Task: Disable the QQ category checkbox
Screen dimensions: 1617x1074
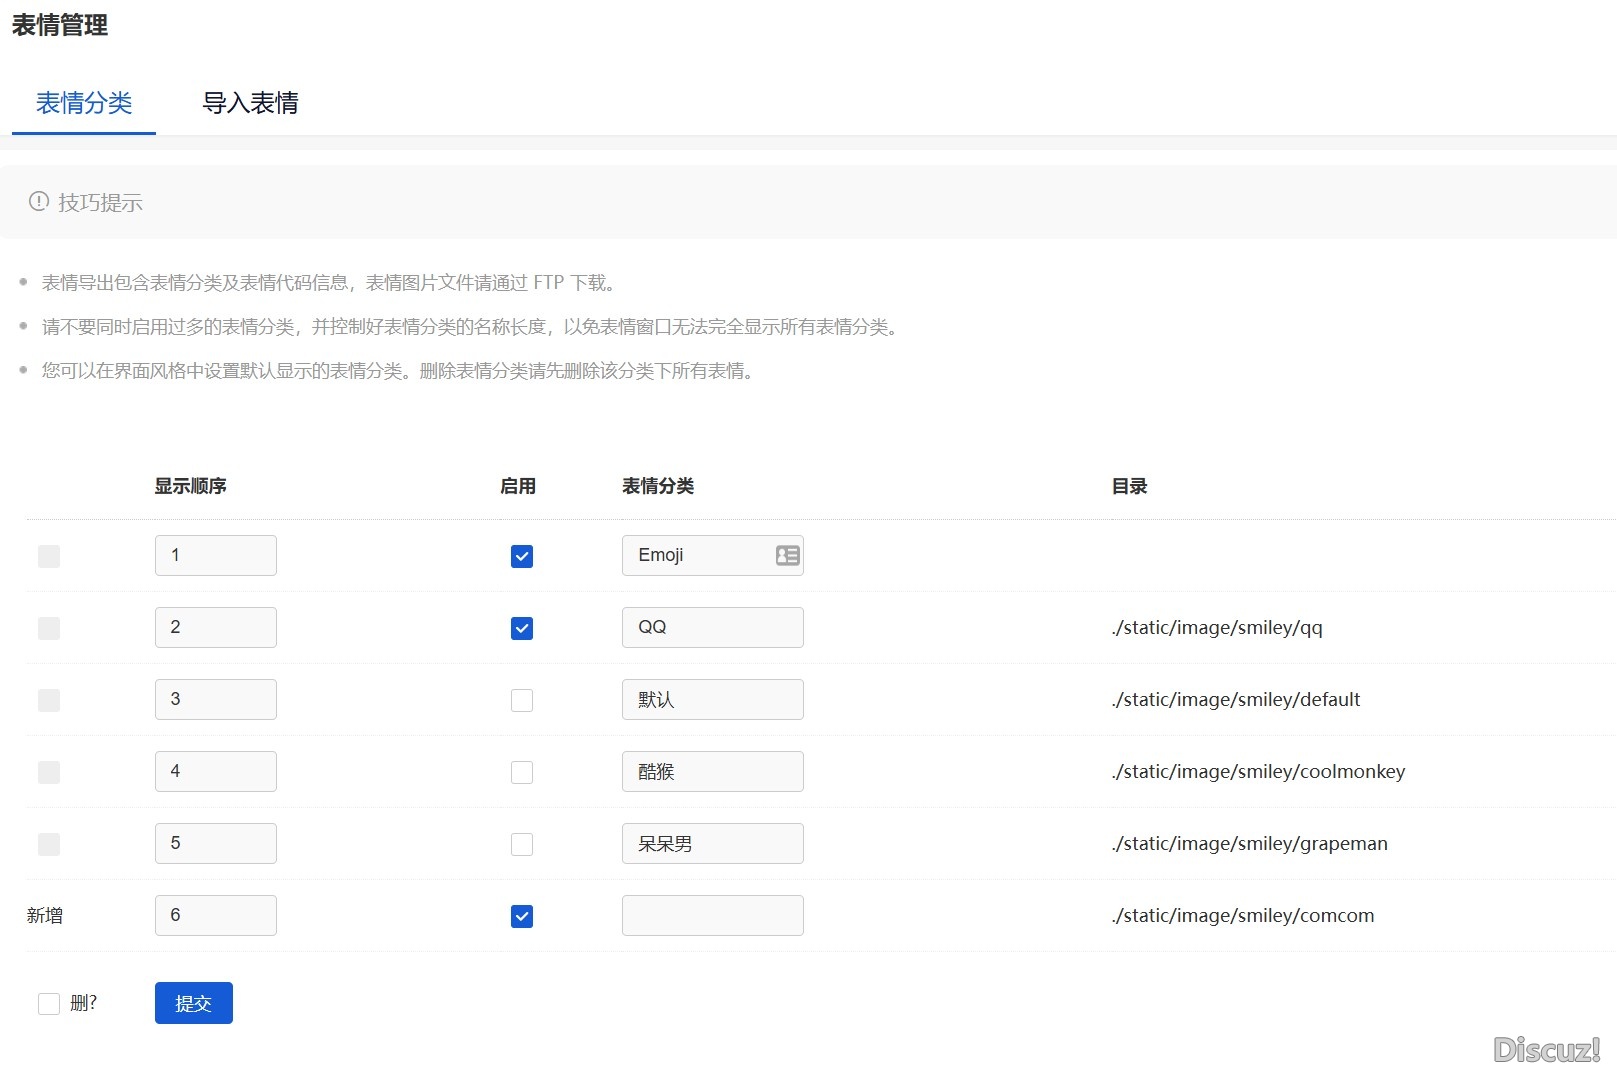Action: tap(521, 628)
